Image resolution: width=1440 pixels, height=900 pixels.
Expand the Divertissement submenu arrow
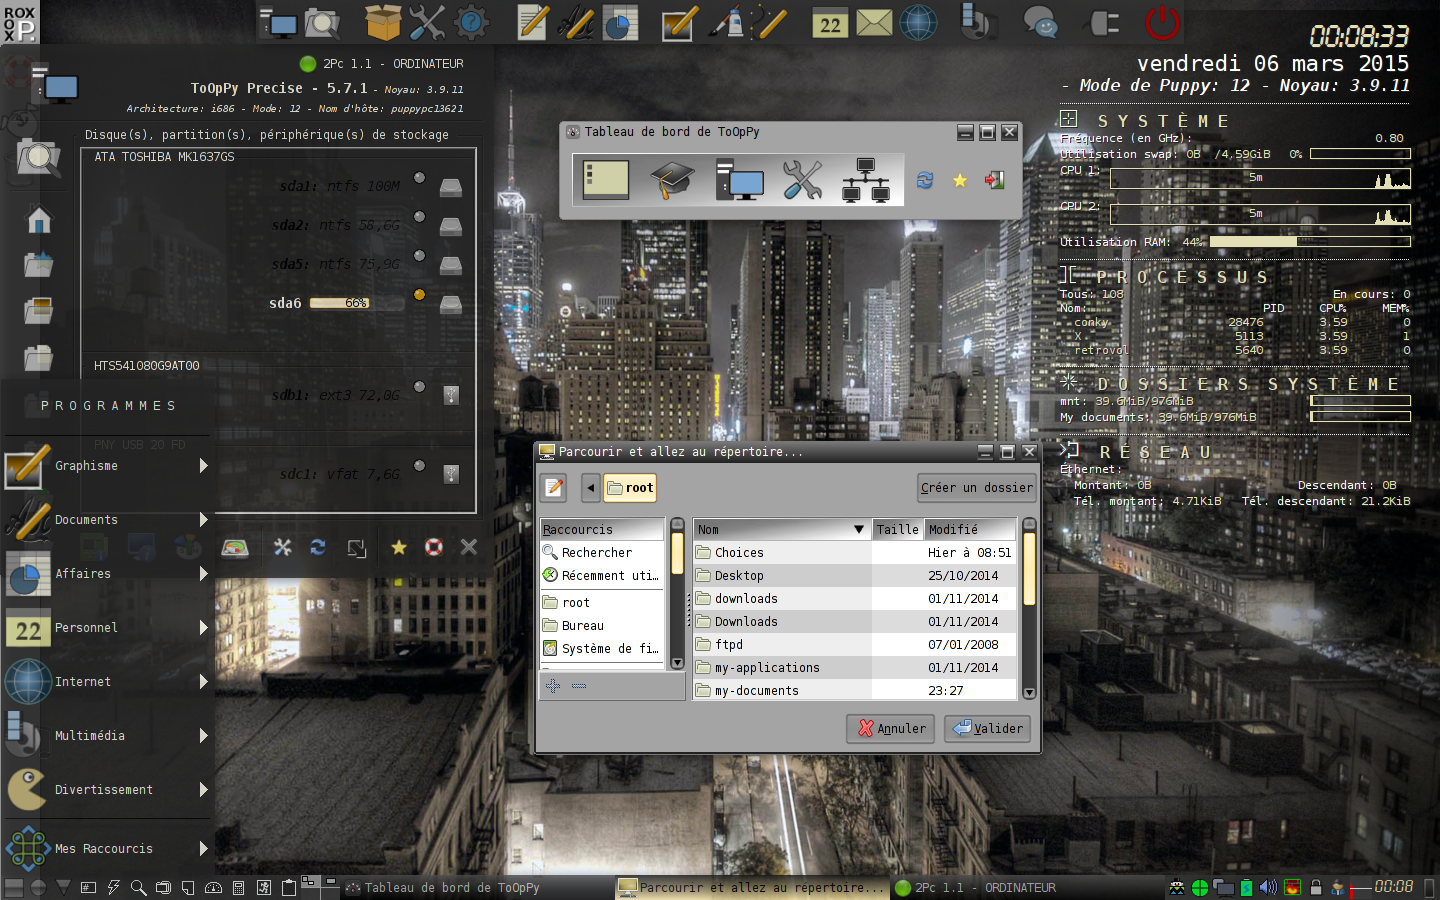pyautogui.click(x=204, y=790)
